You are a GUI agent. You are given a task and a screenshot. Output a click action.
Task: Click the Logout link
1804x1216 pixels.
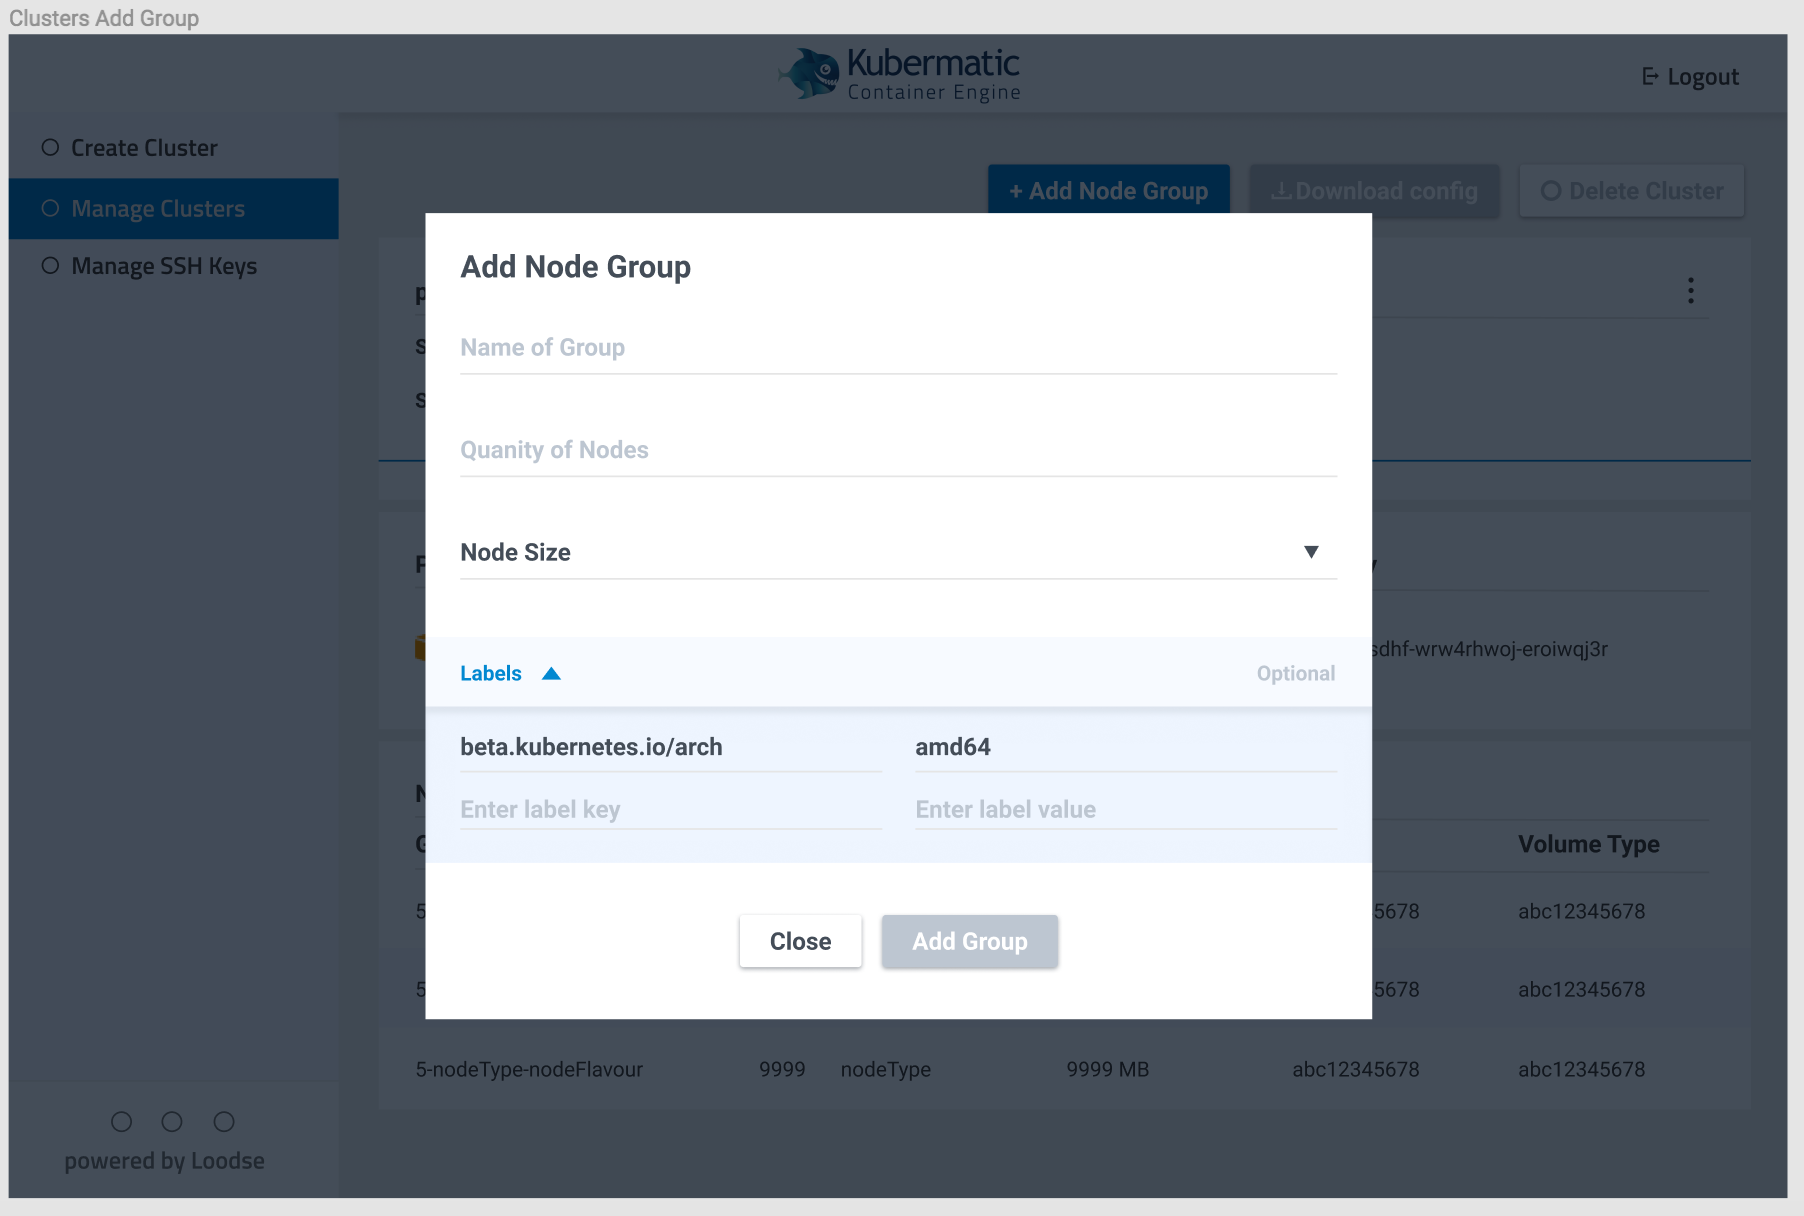click(1691, 77)
